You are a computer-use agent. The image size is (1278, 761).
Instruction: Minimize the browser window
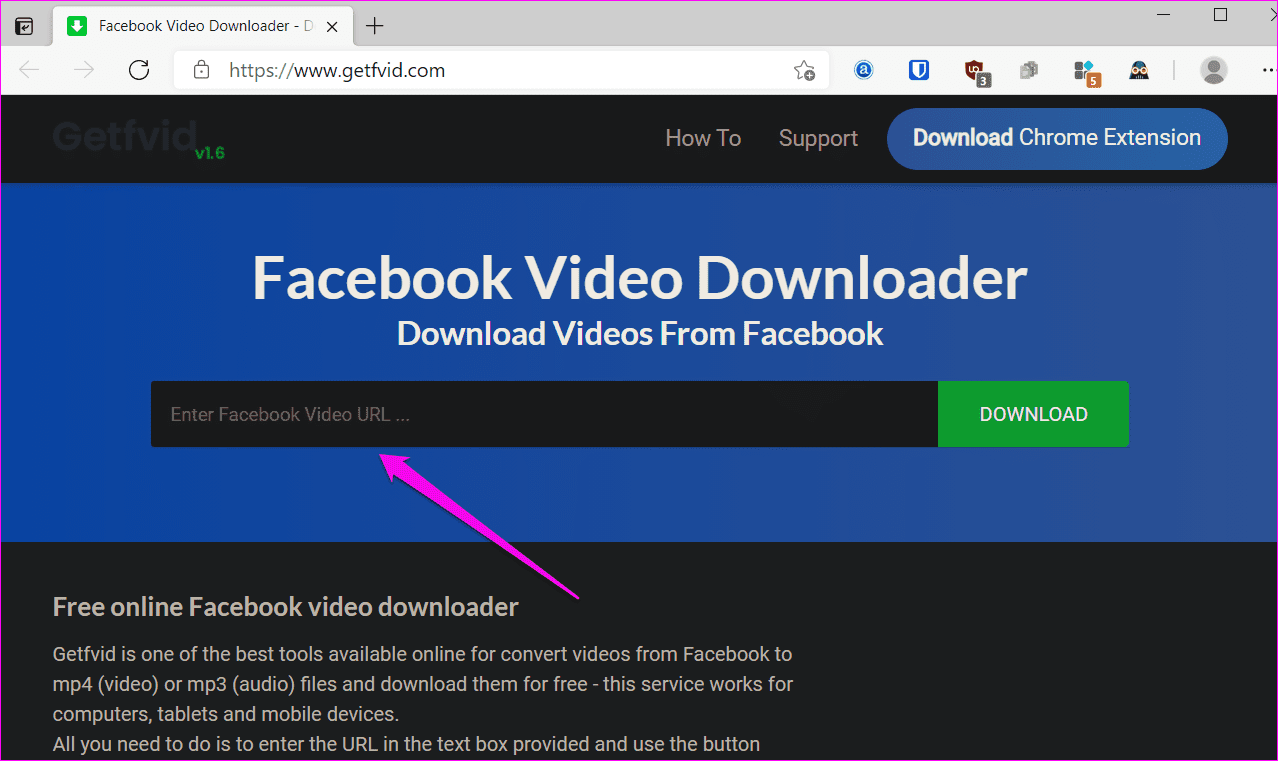1162,14
